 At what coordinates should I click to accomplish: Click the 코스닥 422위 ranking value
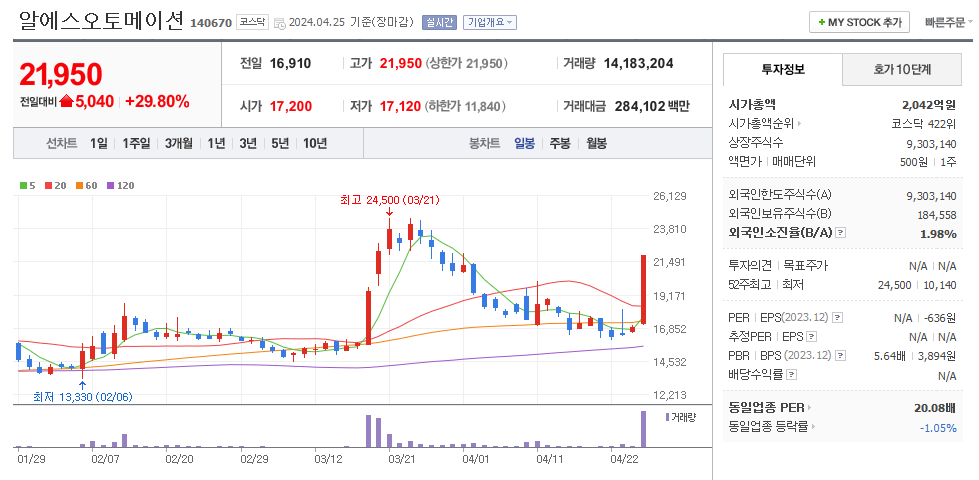point(923,124)
